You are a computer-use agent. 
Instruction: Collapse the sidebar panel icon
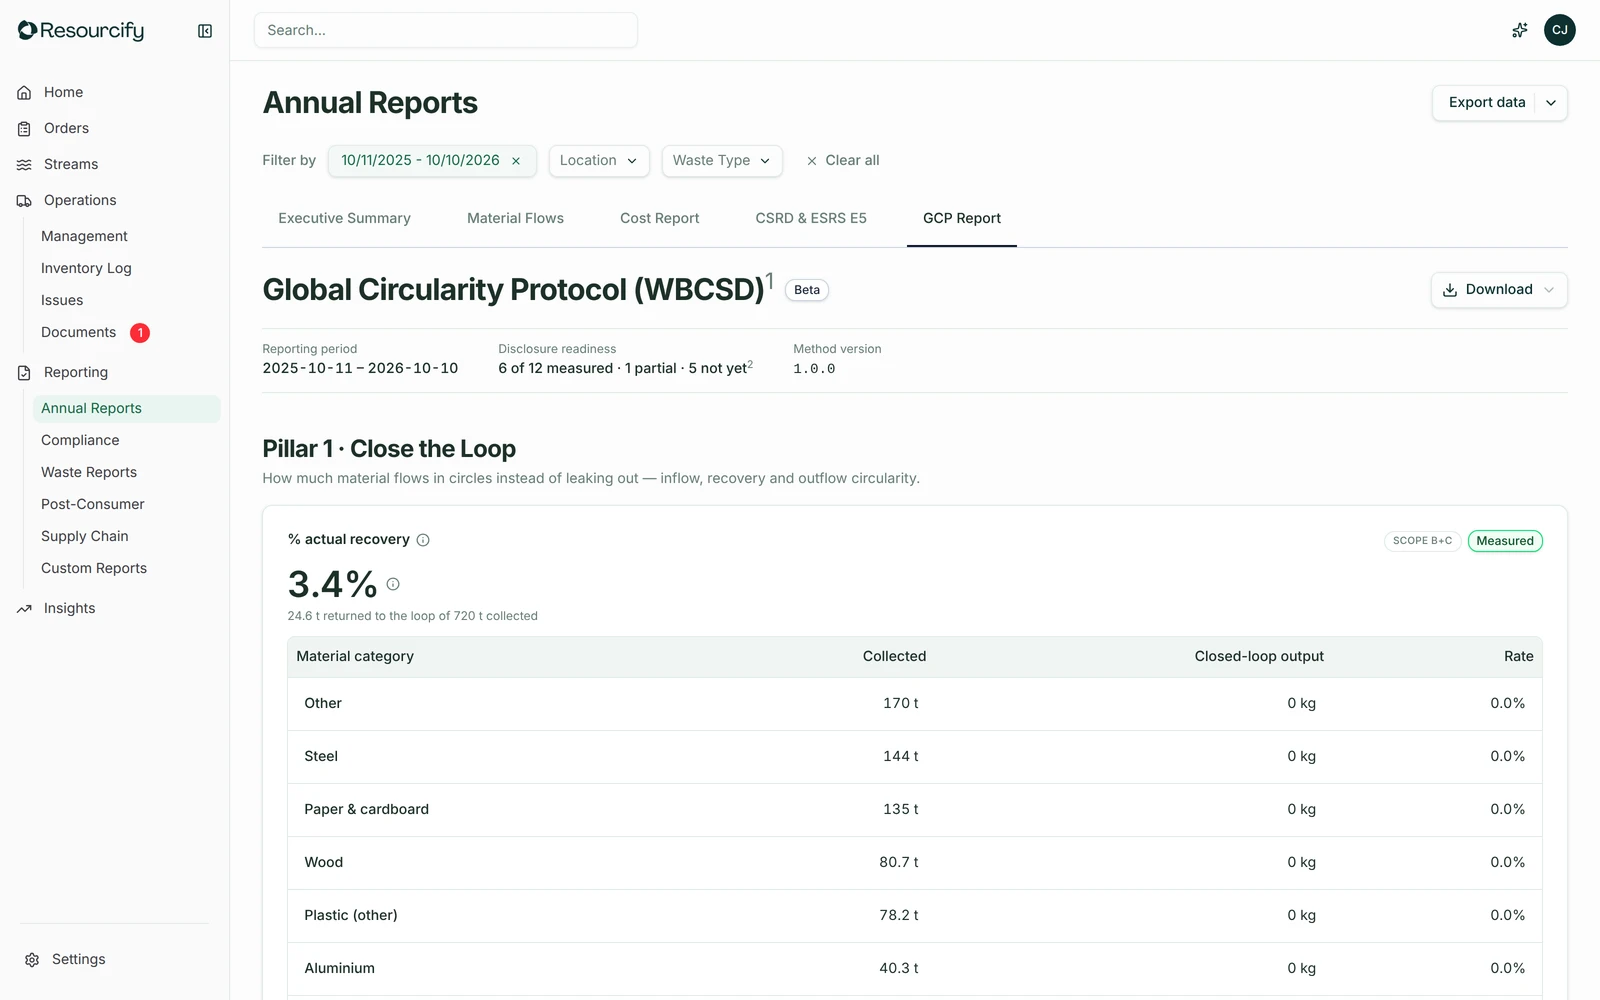click(x=205, y=31)
